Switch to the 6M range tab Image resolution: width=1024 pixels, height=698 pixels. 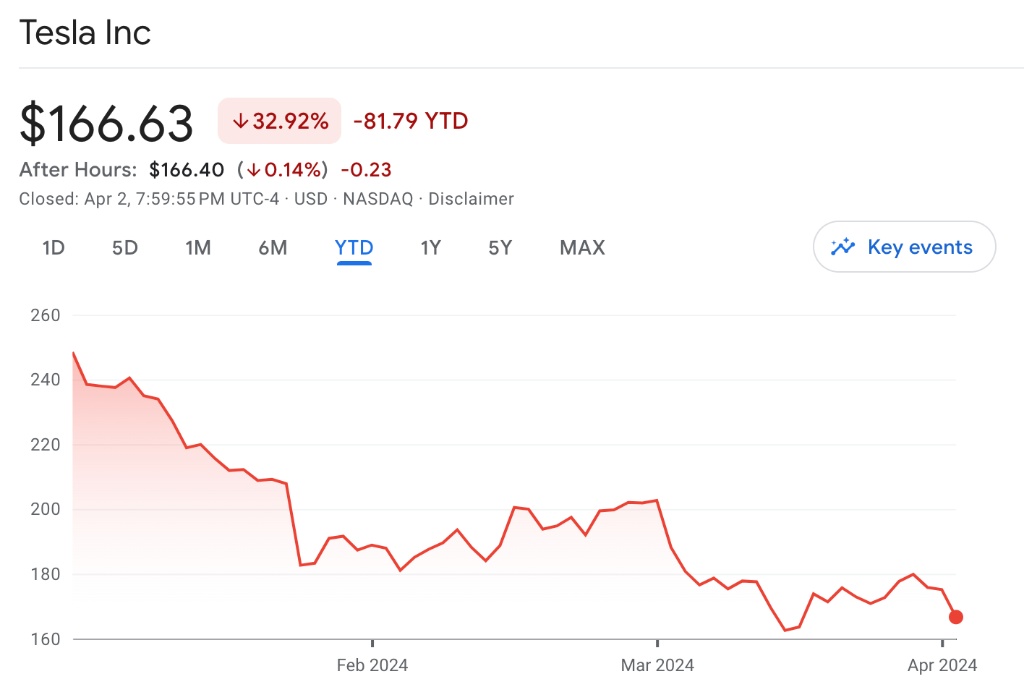tap(272, 247)
